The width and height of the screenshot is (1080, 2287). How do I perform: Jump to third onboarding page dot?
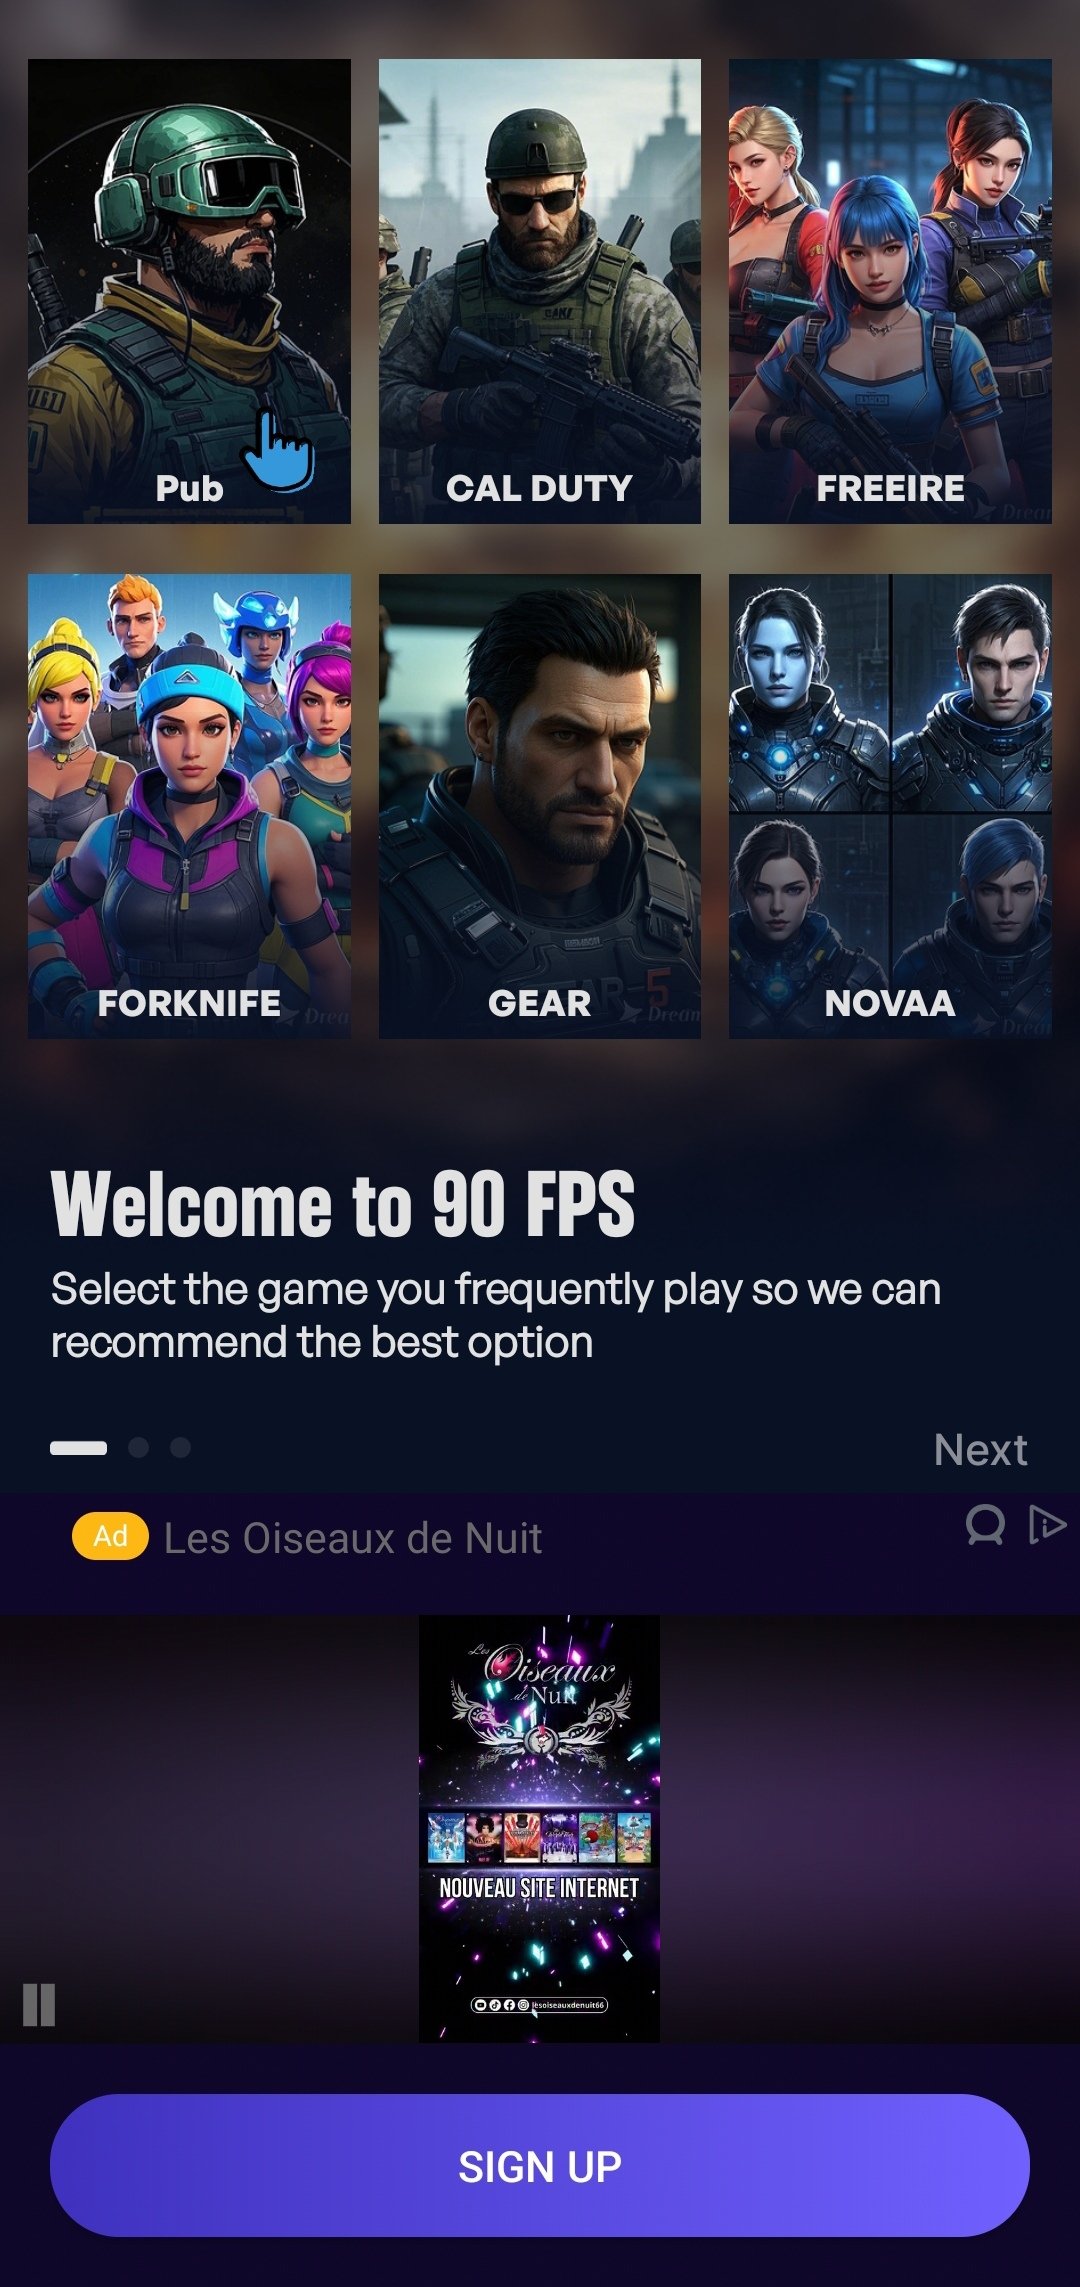click(x=180, y=1447)
